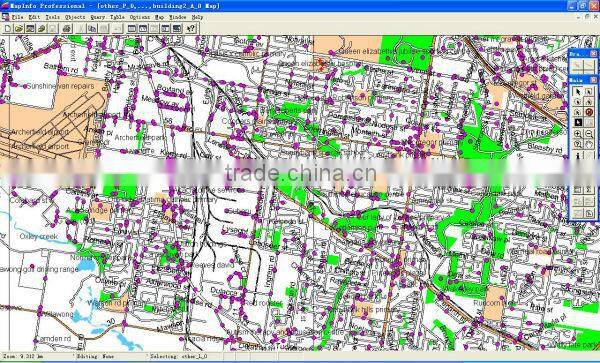The image size is (600, 363).
Task: Click the black Invert Selection icon
Action: click(x=578, y=123)
